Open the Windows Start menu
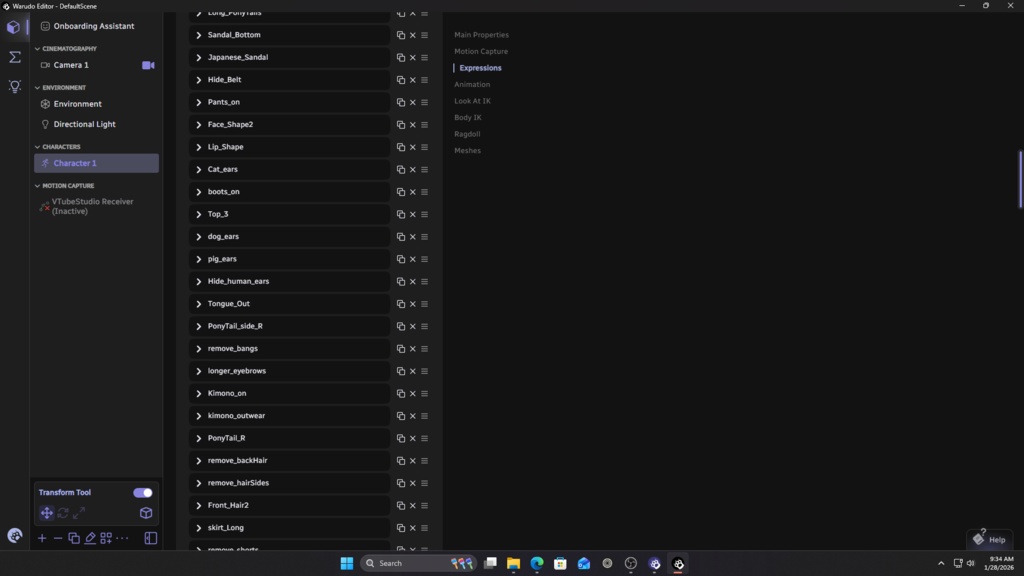The image size is (1024, 576). pyautogui.click(x=347, y=563)
